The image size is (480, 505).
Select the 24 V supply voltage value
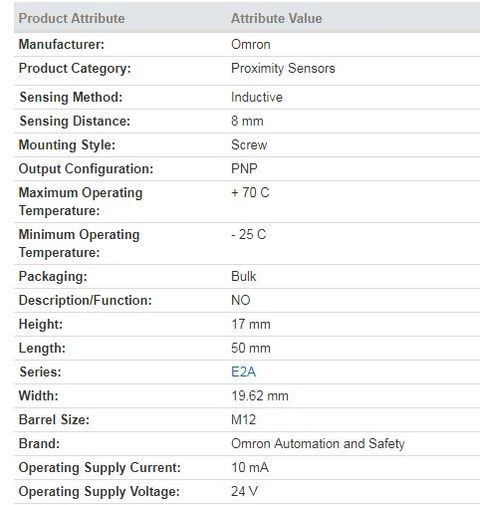click(x=245, y=491)
